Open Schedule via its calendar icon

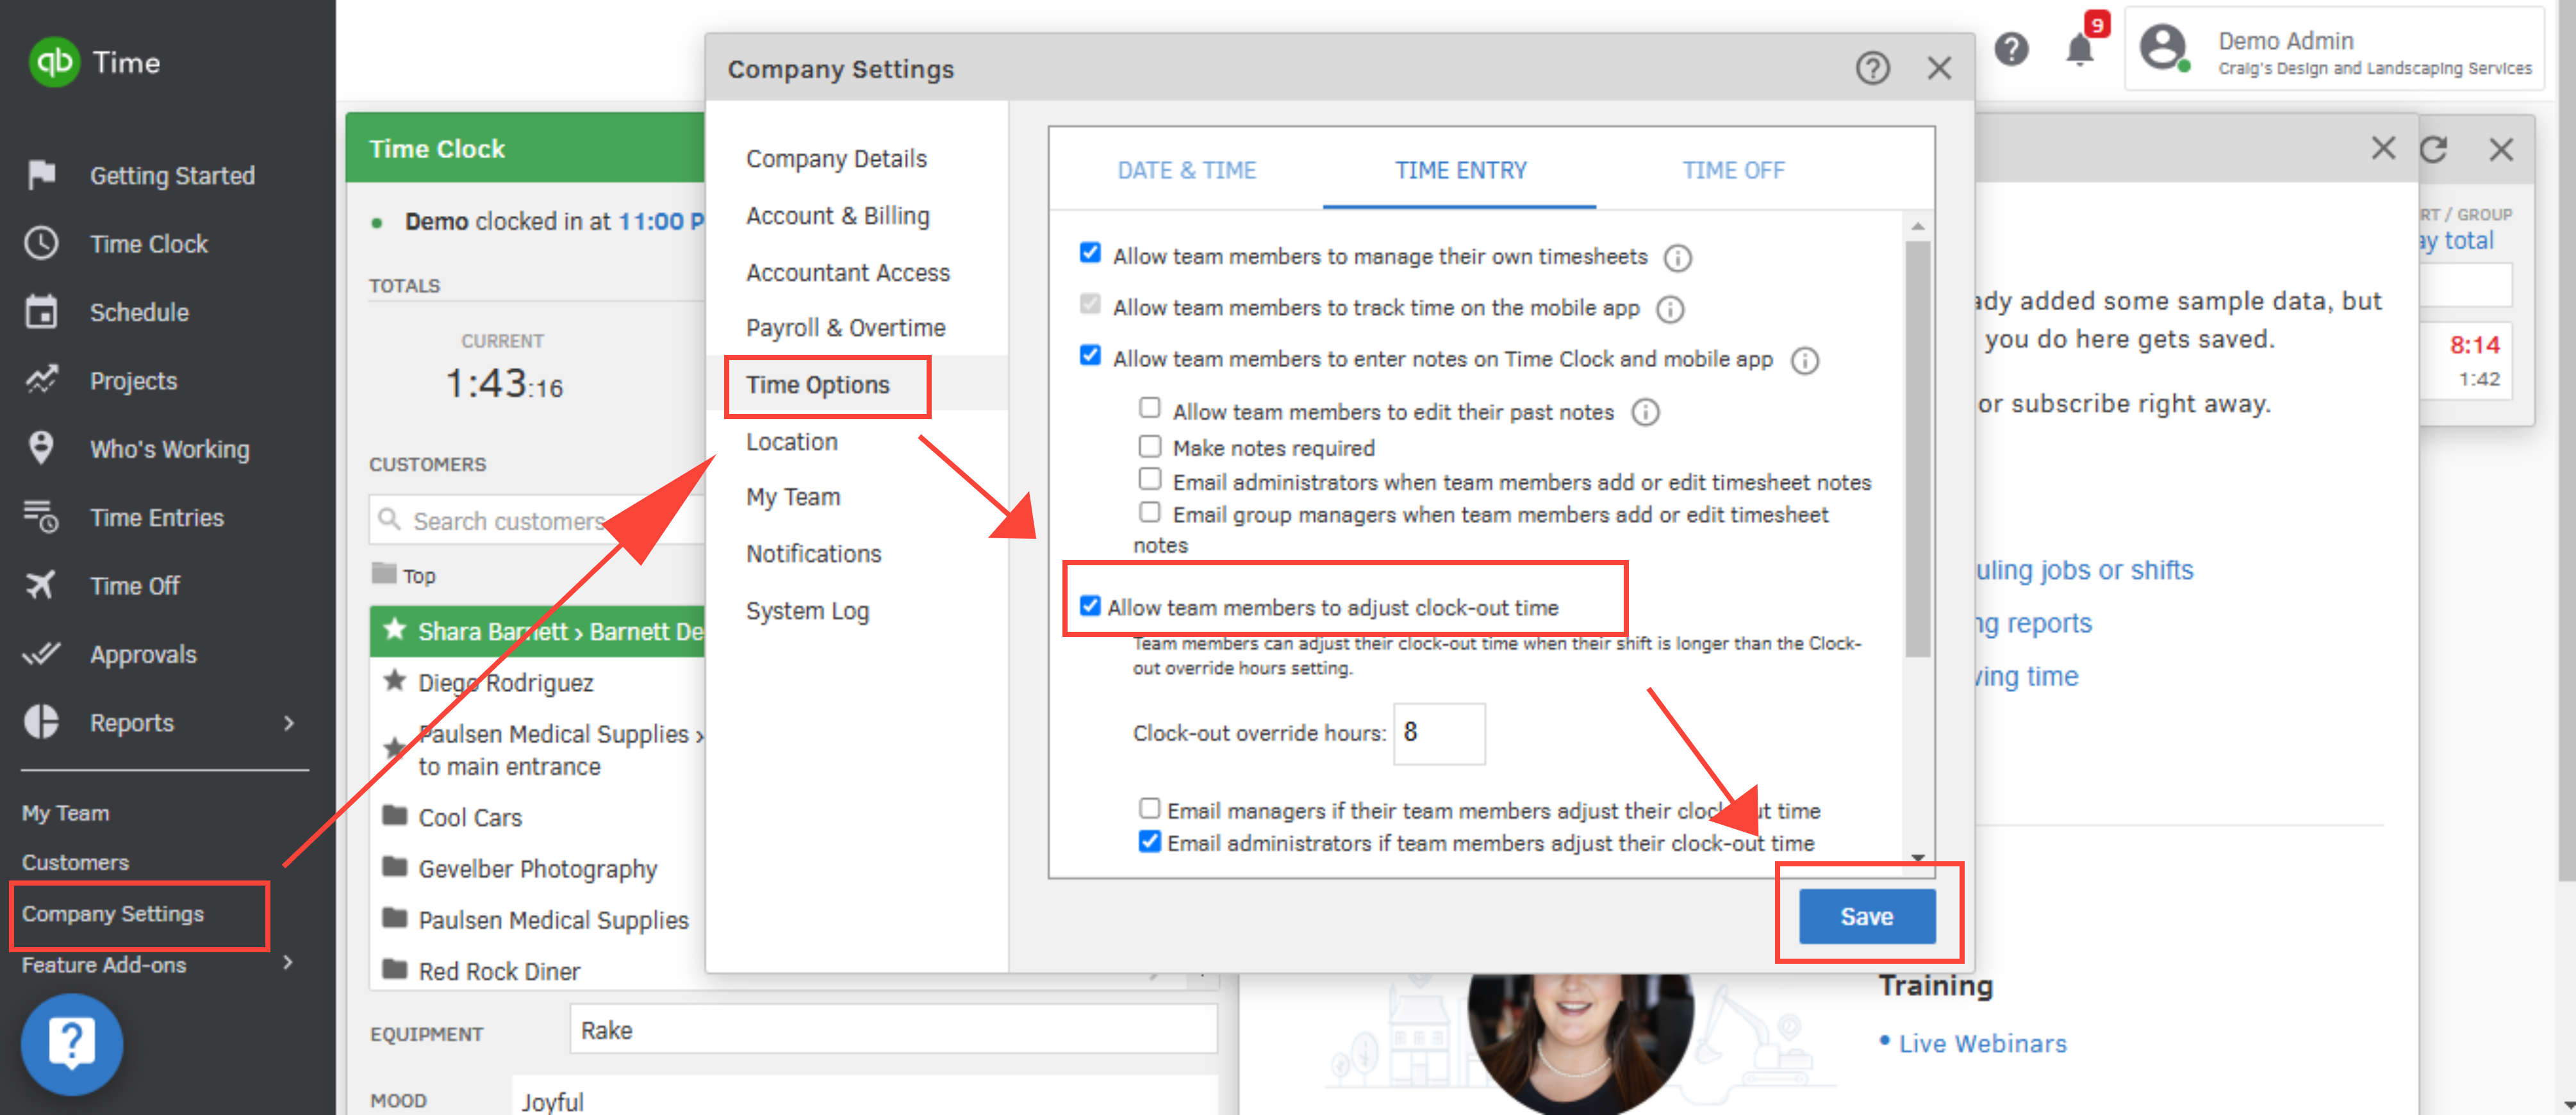[41, 312]
